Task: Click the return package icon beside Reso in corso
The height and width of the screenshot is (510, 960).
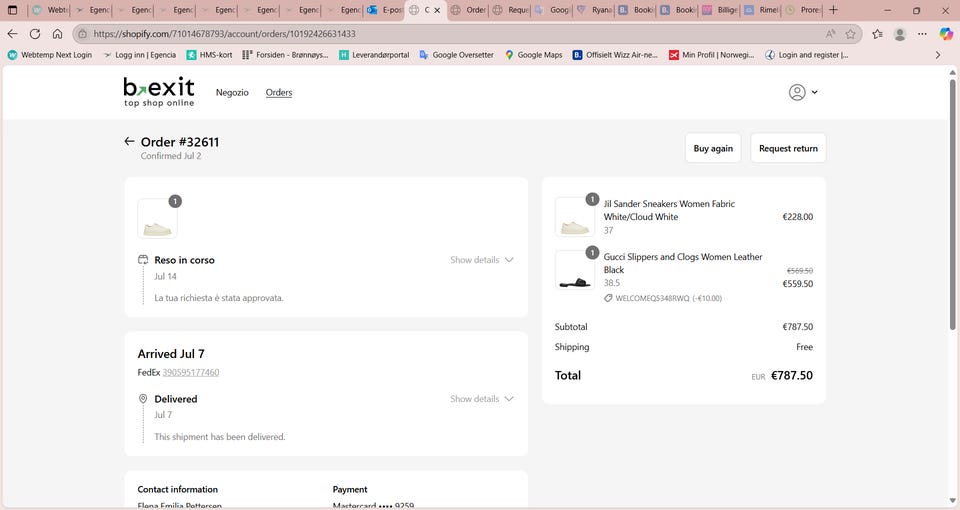Action: pyautogui.click(x=143, y=260)
